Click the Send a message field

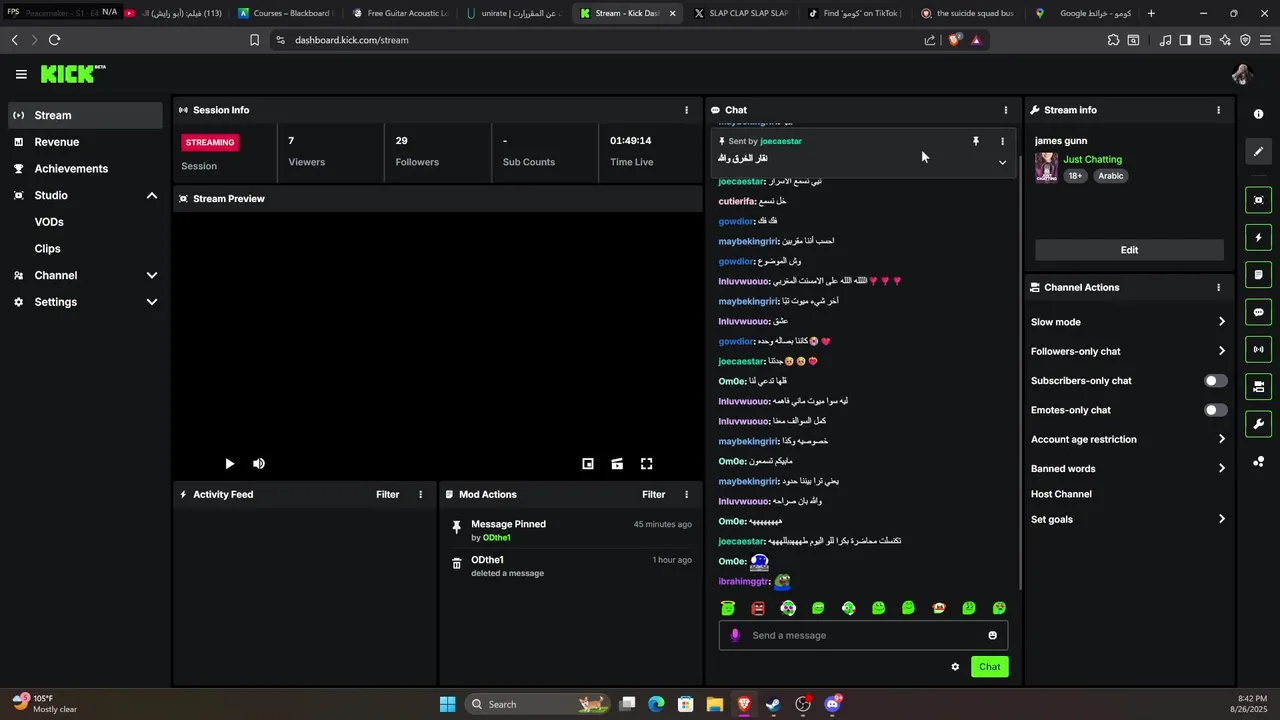863,635
